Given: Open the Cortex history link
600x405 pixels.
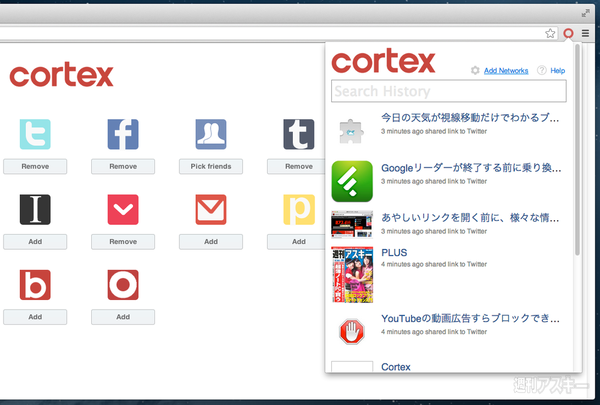Looking at the screenshot, I should [396, 367].
